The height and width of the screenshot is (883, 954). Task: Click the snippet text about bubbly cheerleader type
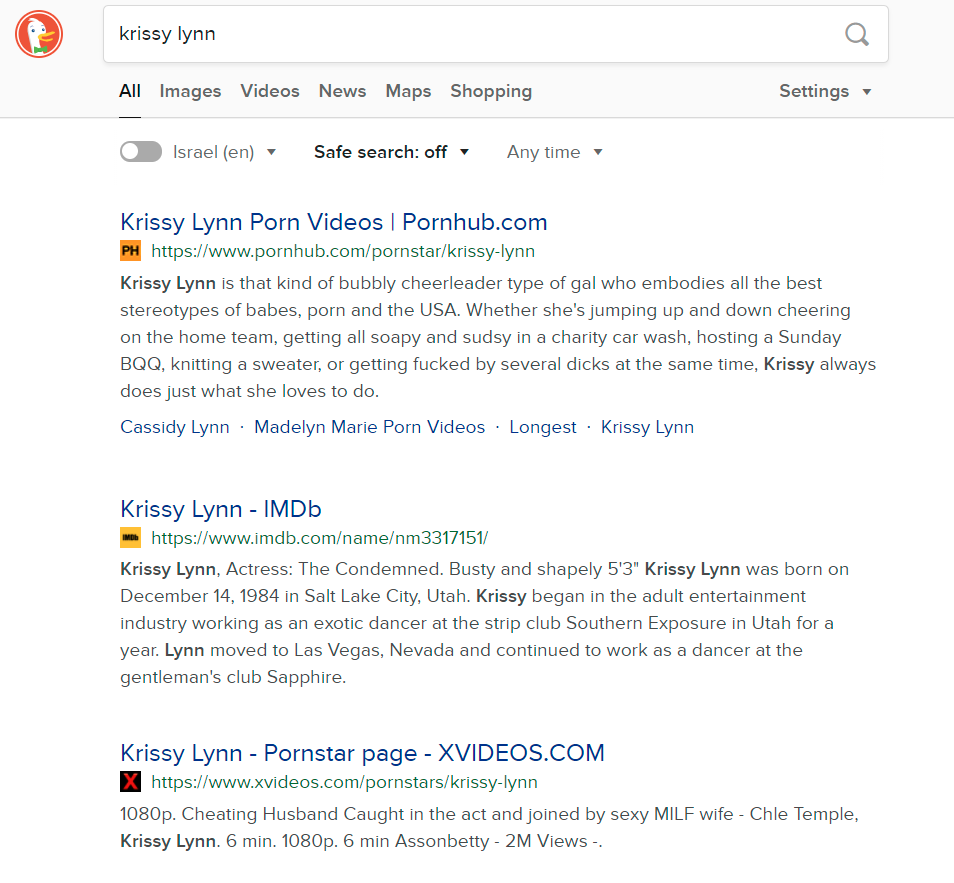click(x=498, y=337)
